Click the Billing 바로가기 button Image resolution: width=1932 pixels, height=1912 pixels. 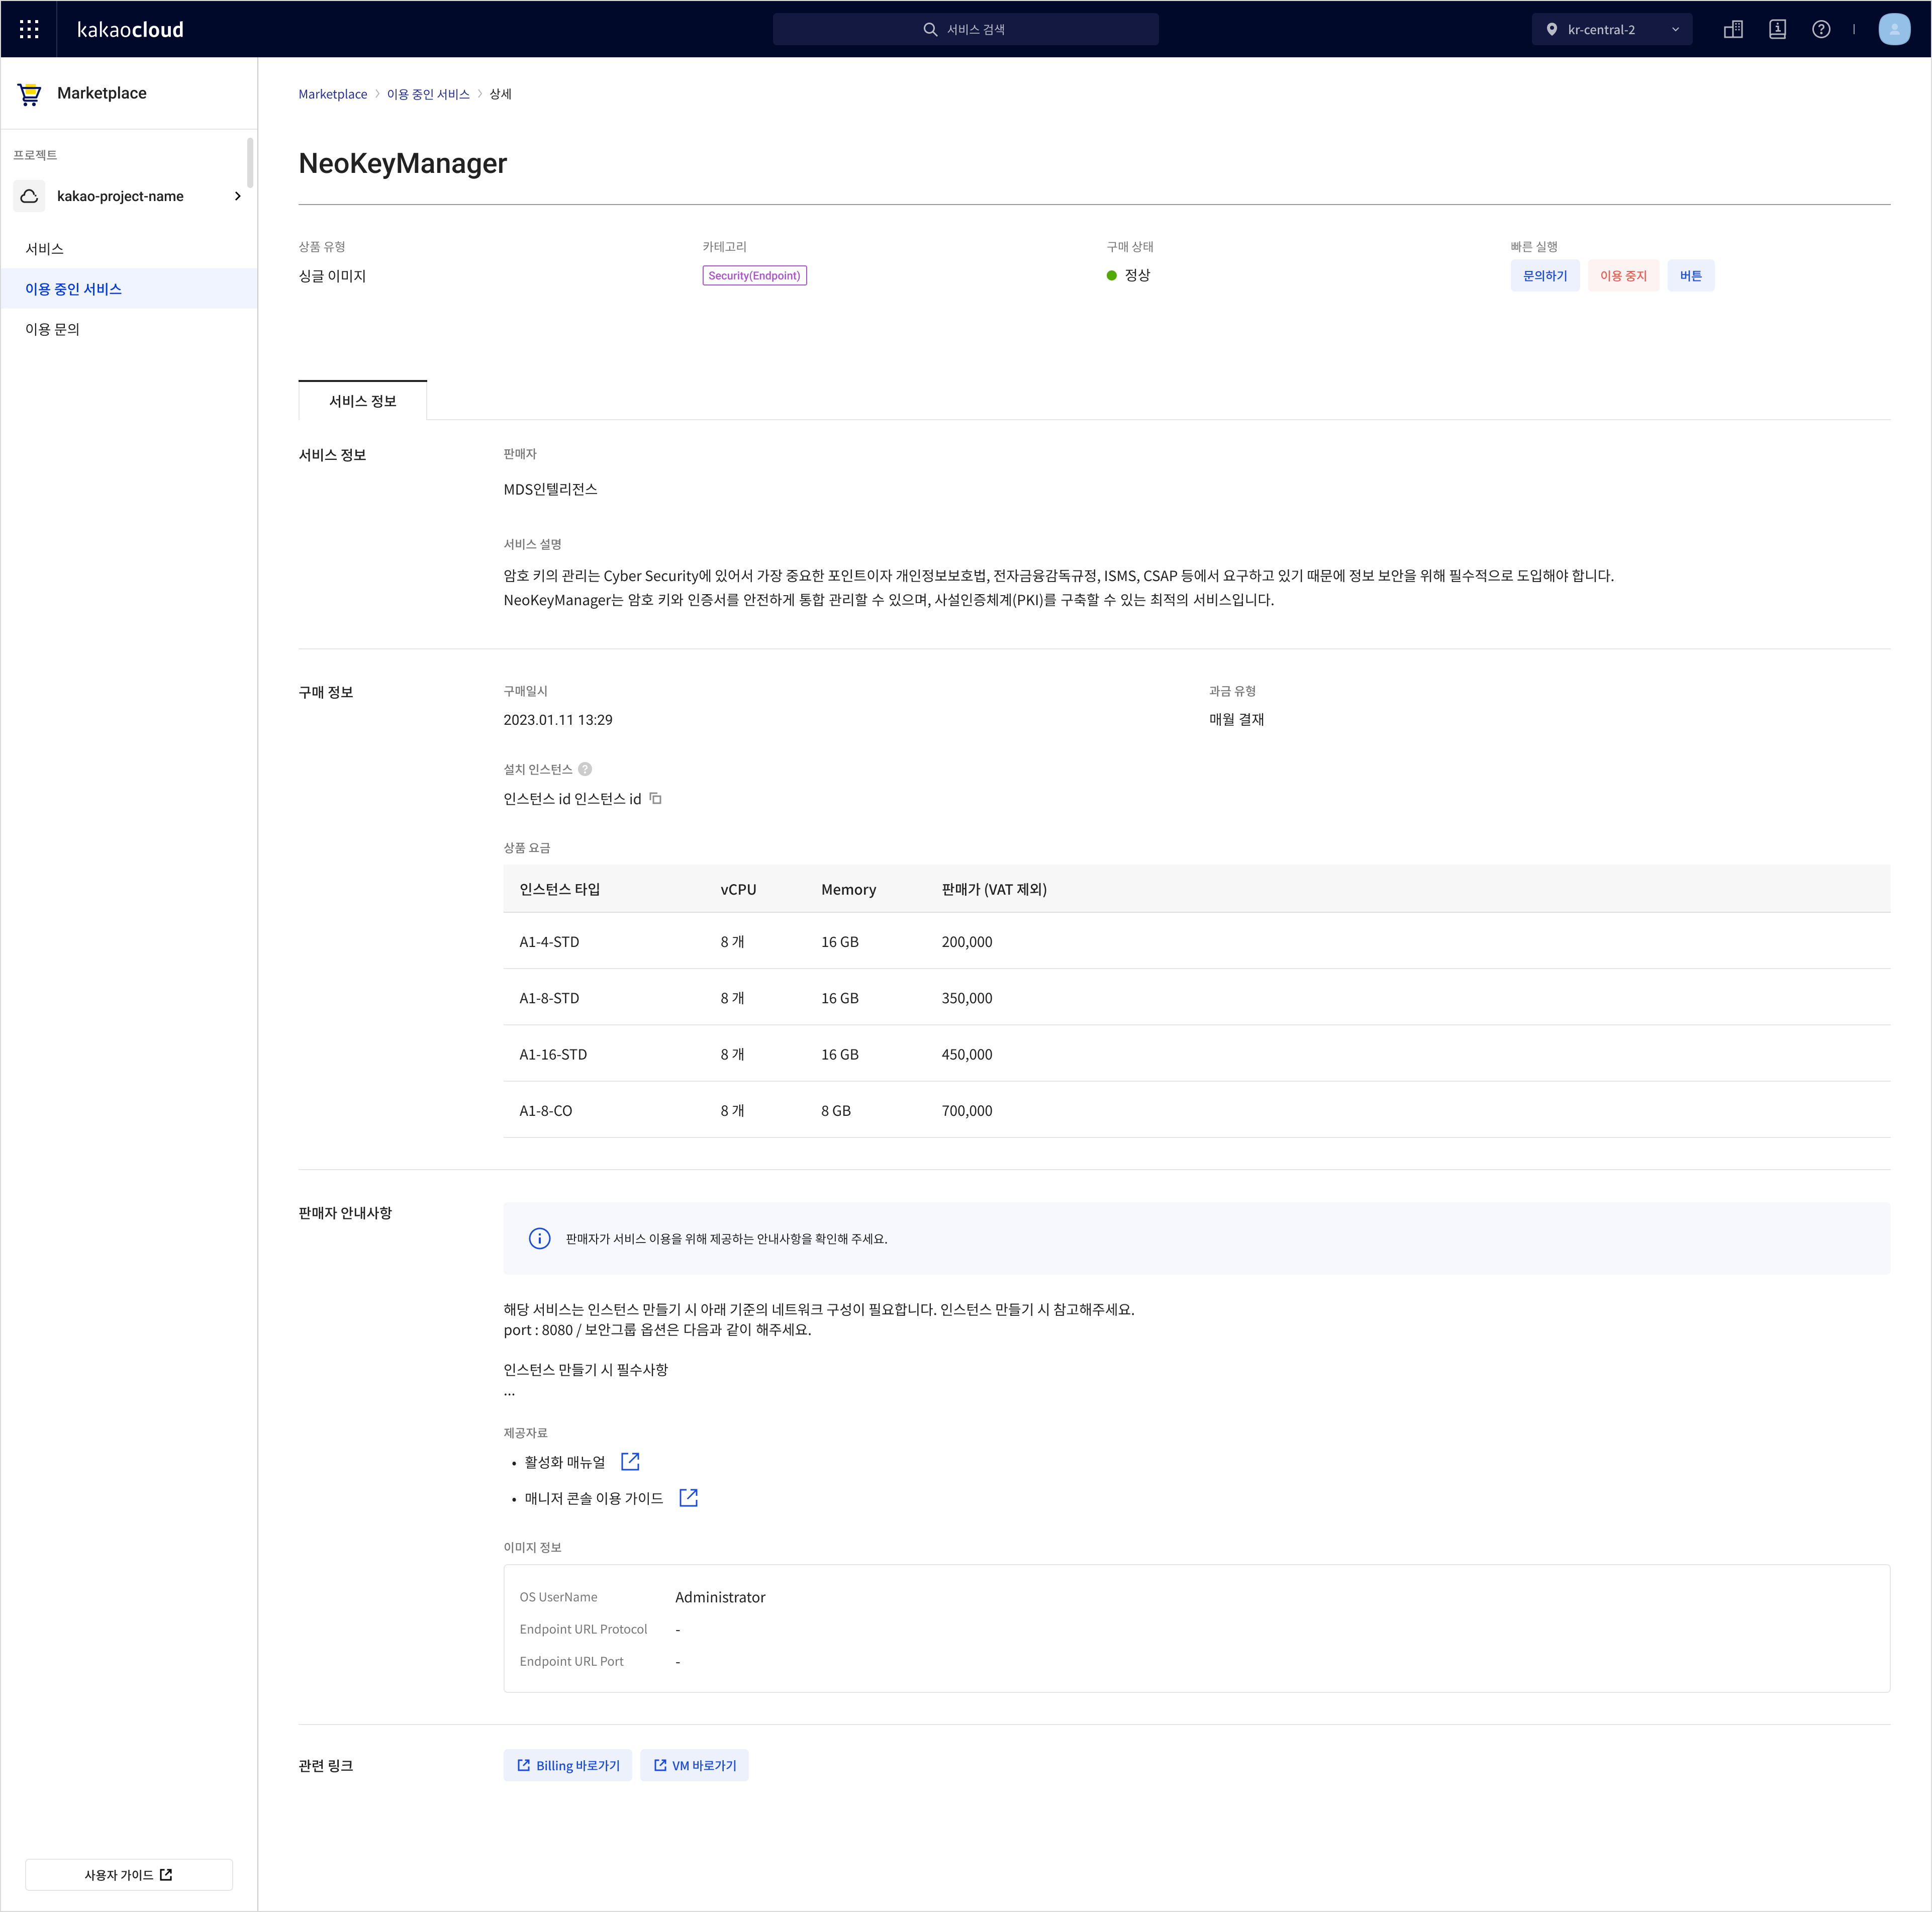567,1765
